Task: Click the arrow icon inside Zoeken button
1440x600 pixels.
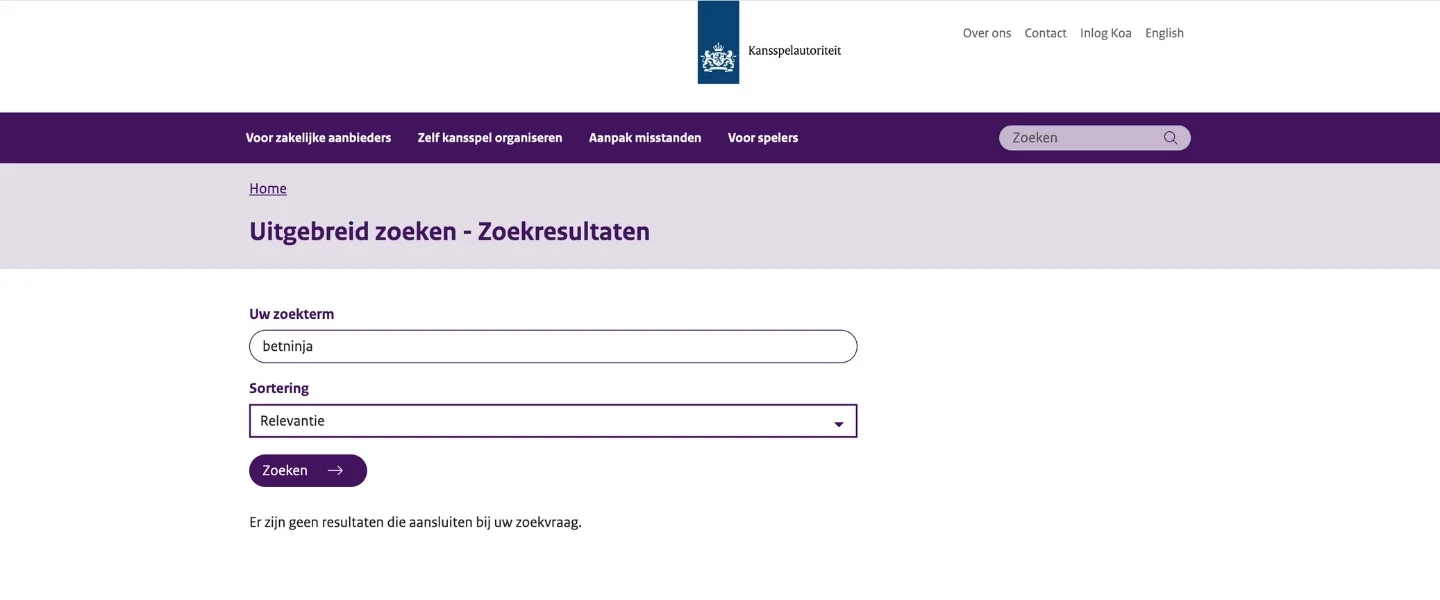Action: click(x=335, y=471)
